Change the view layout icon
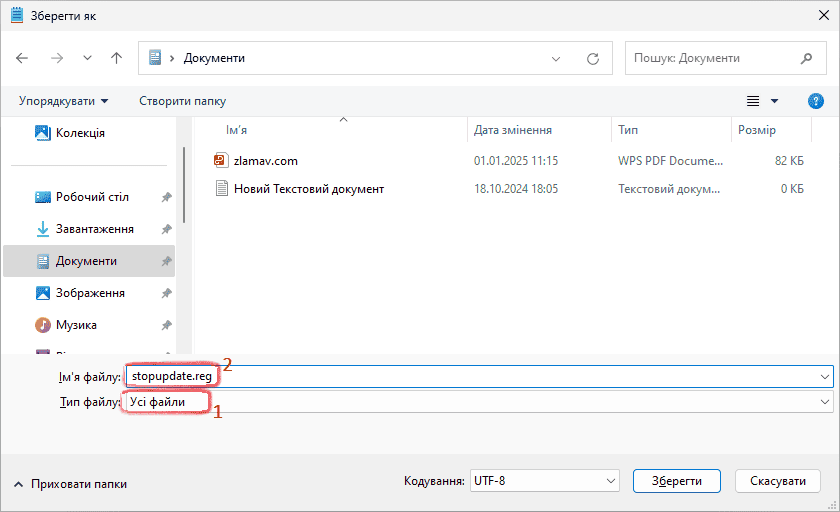 click(753, 101)
